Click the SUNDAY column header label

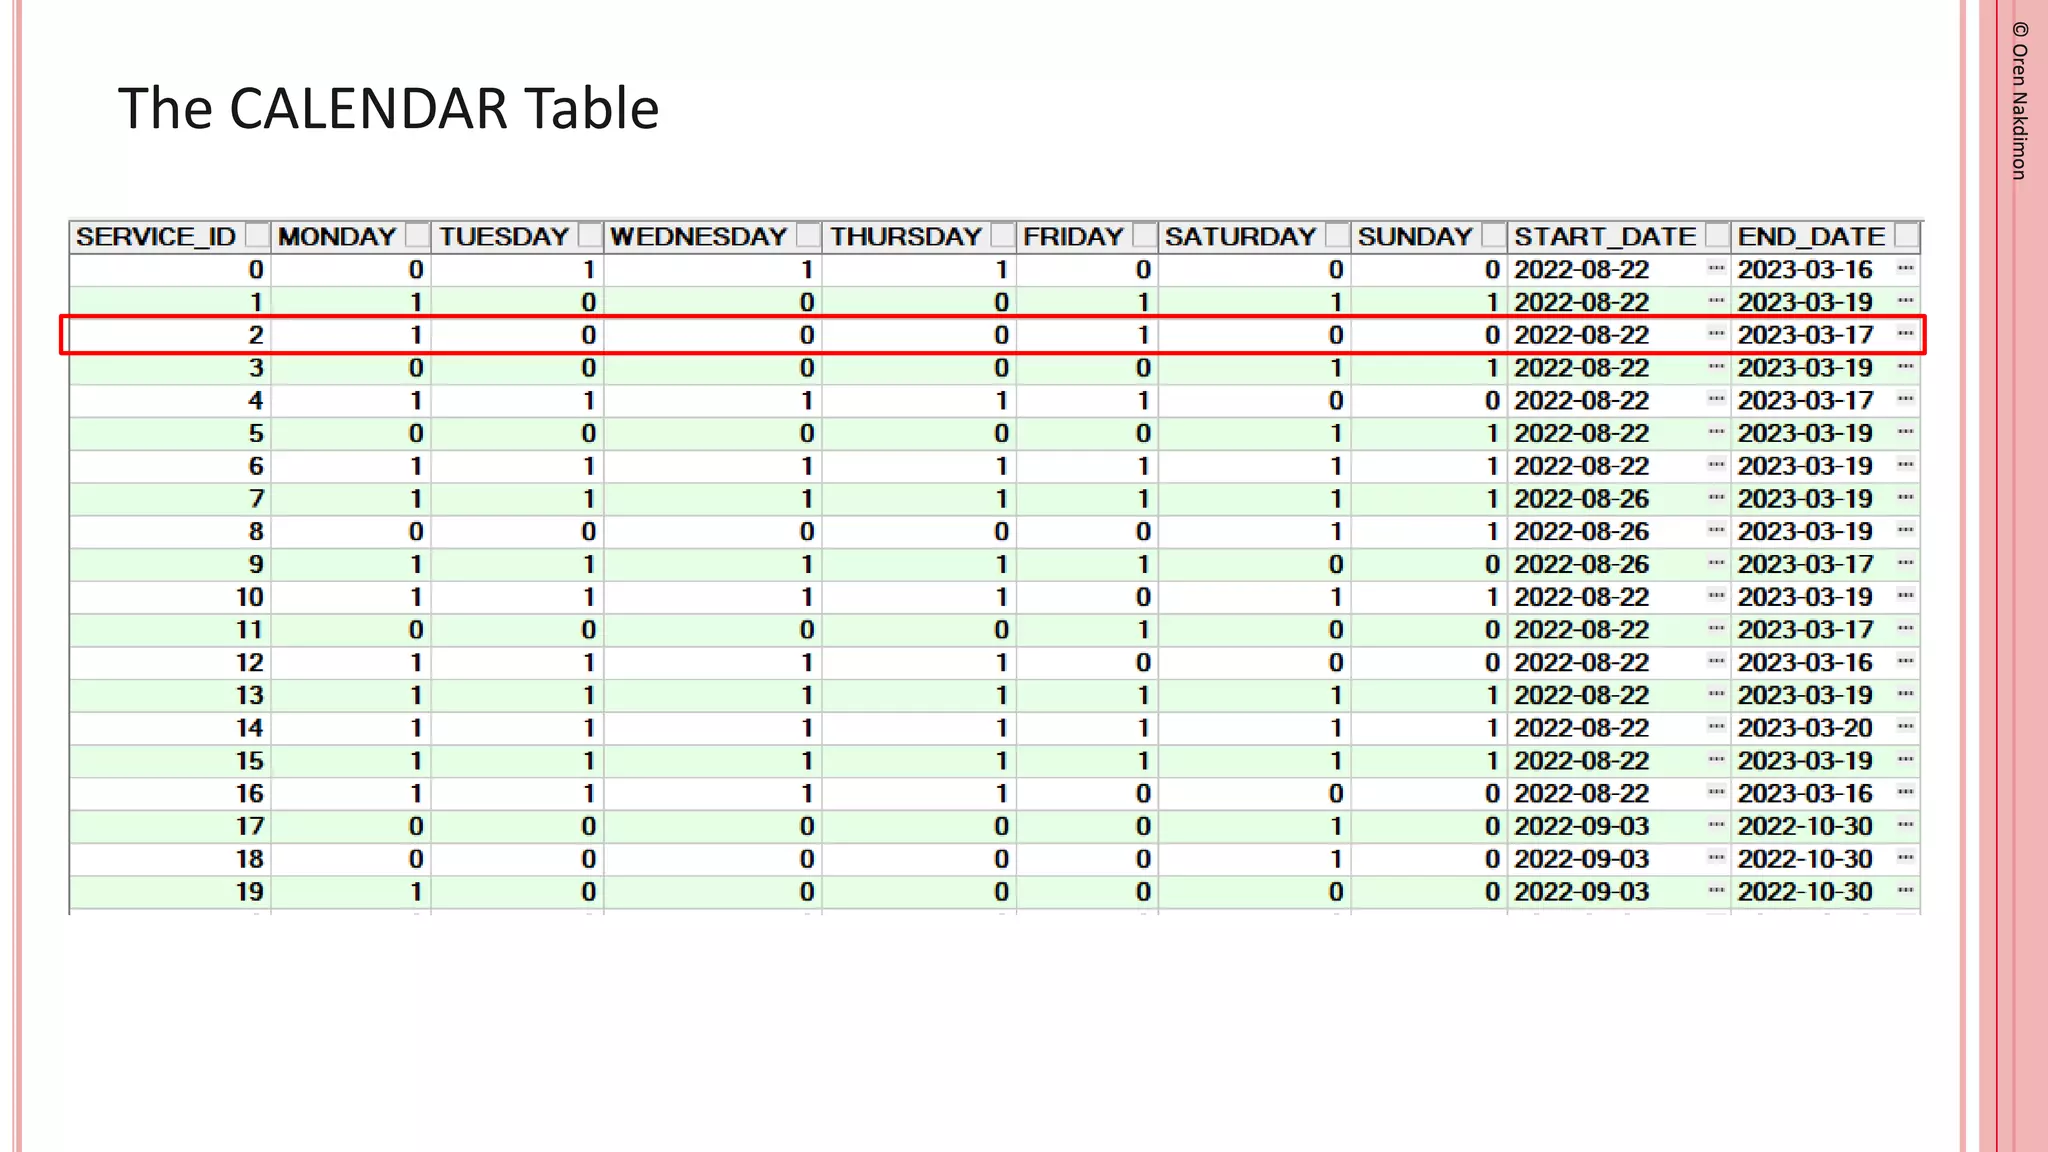pyautogui.click(x=1414, y=237)
